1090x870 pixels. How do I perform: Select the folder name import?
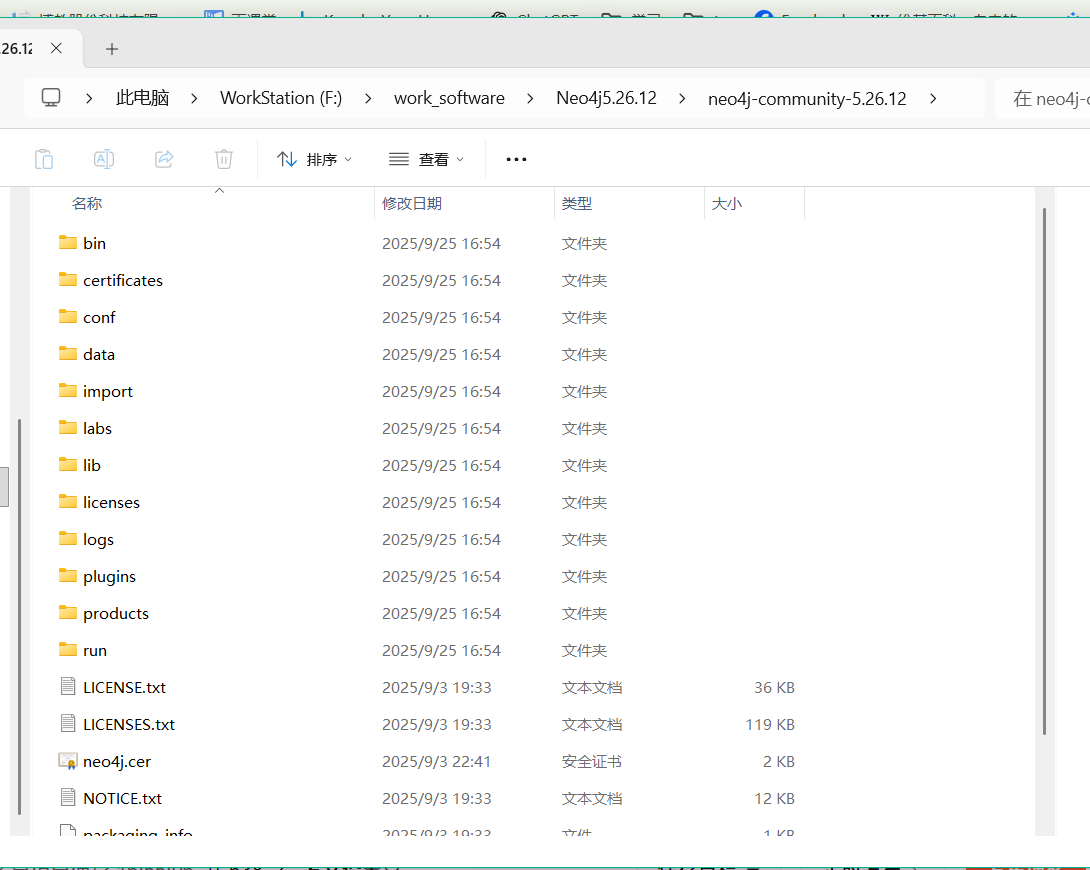click(x=108, y=392)
